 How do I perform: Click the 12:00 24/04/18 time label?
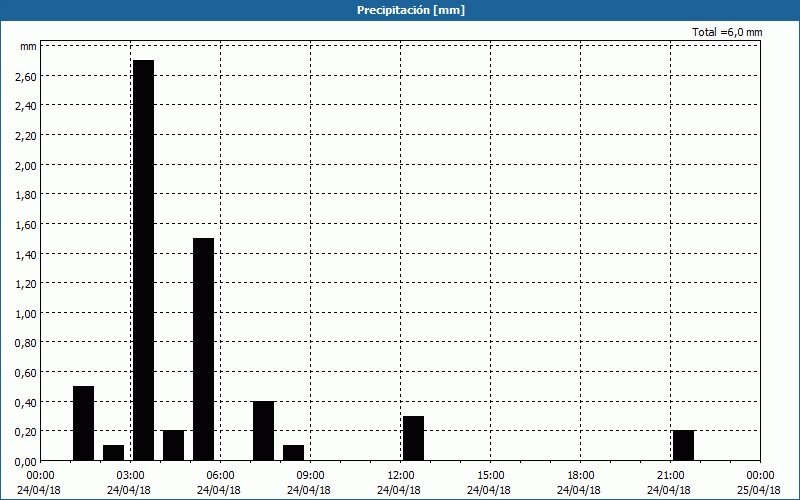pos(399,483)
